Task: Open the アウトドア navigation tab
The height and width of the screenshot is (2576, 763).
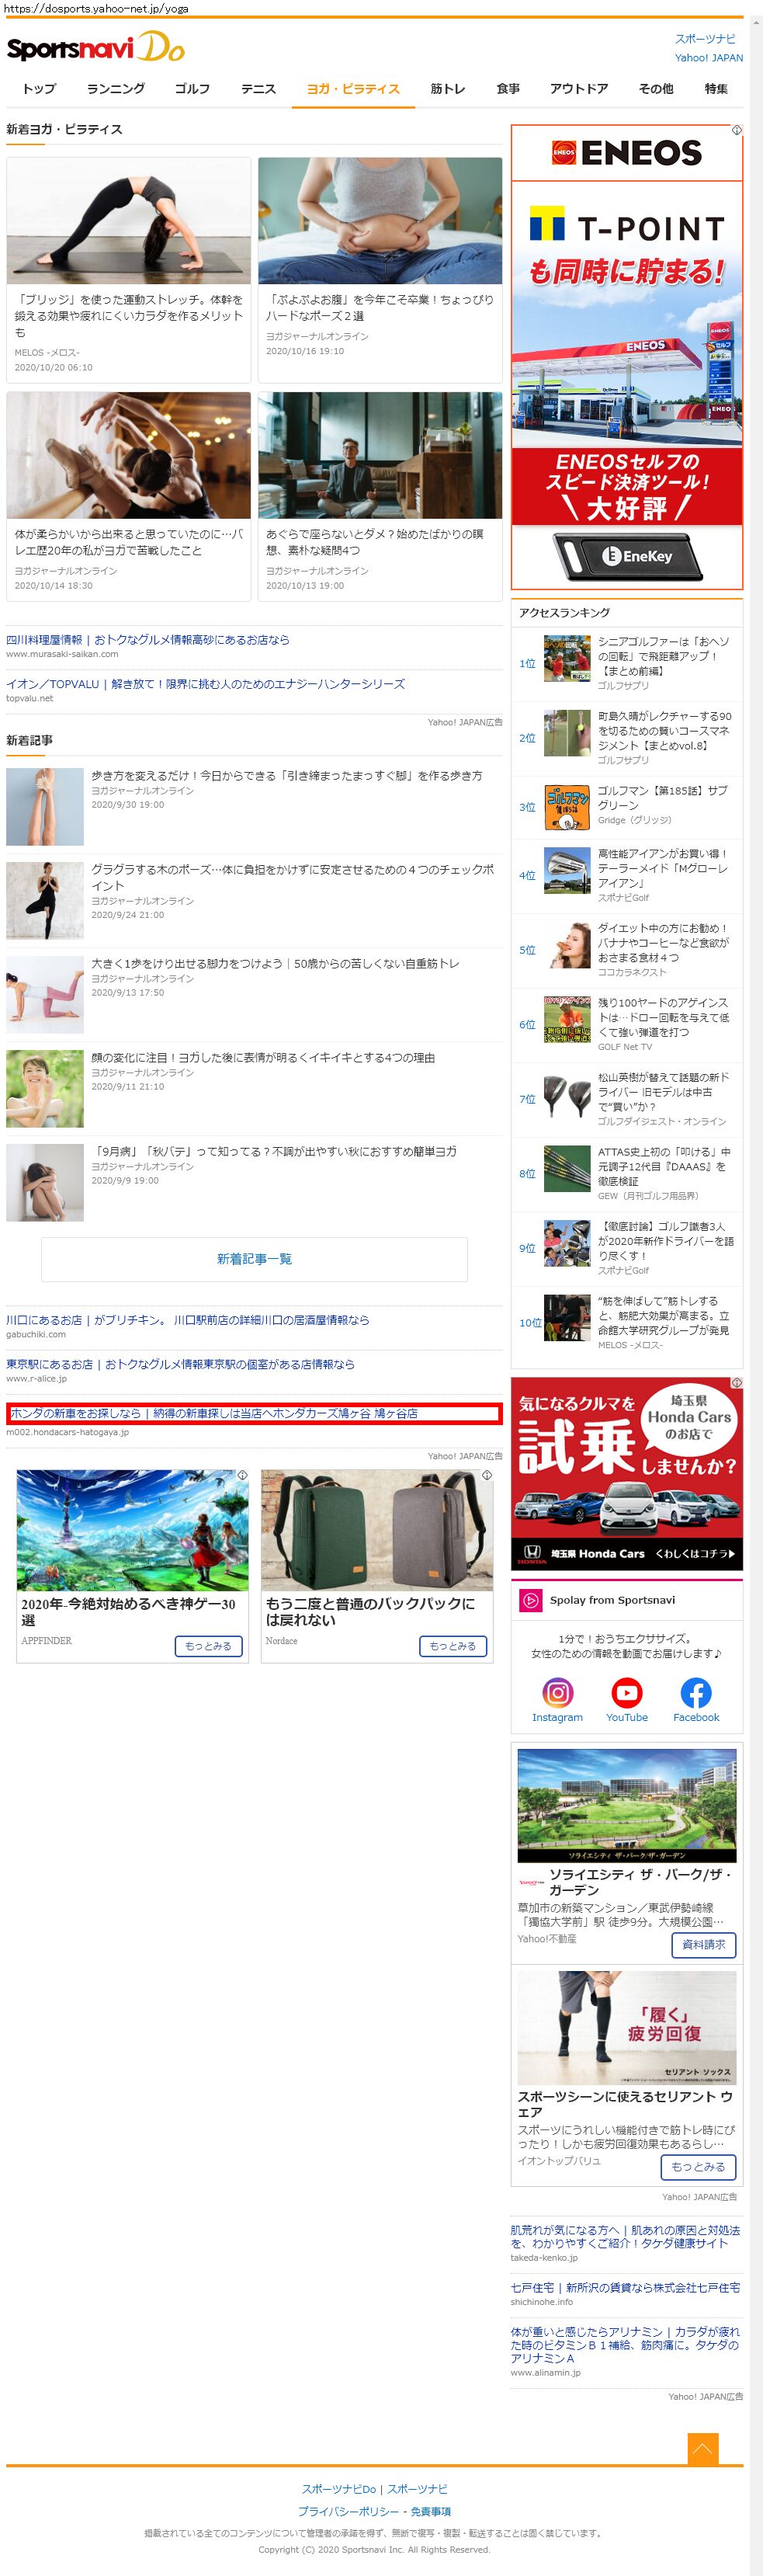Action: [579, 89]
